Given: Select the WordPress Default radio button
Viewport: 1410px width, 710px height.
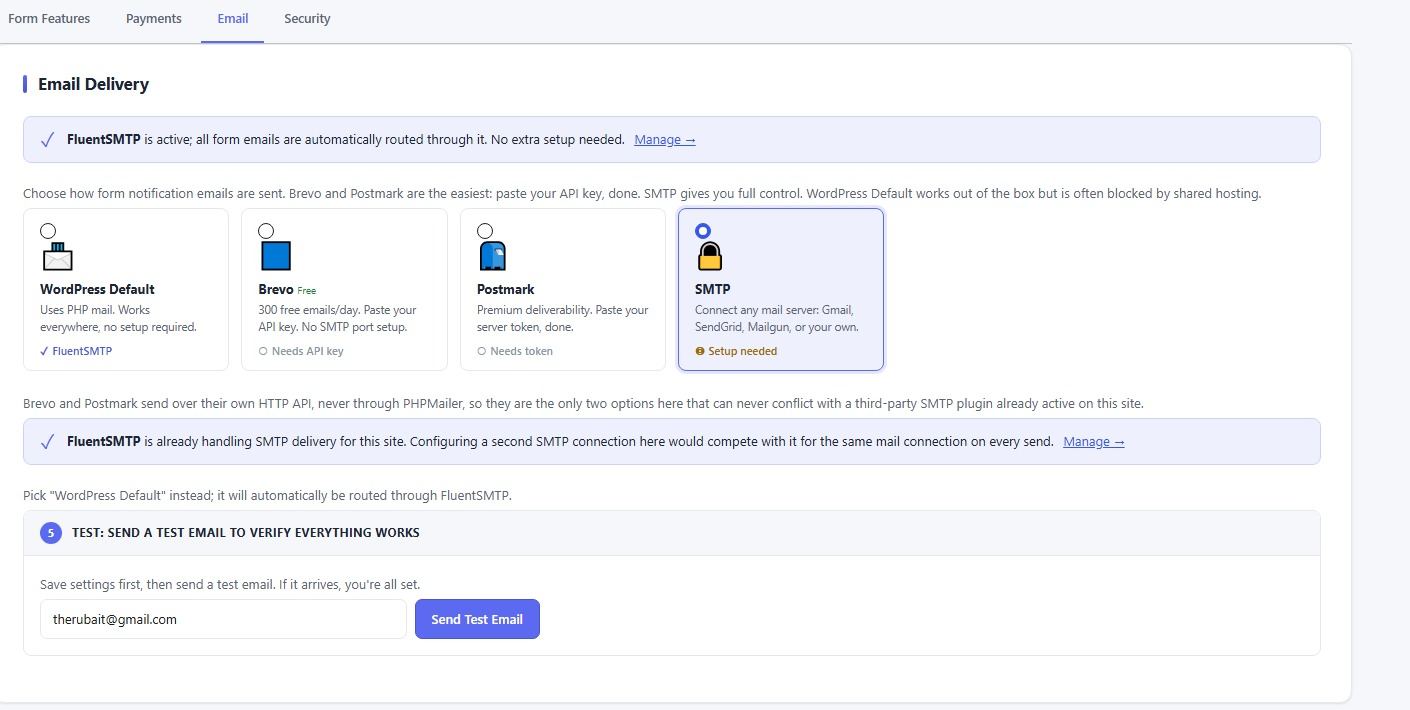Looking at the screenshot, I should (x=48, y=231).
